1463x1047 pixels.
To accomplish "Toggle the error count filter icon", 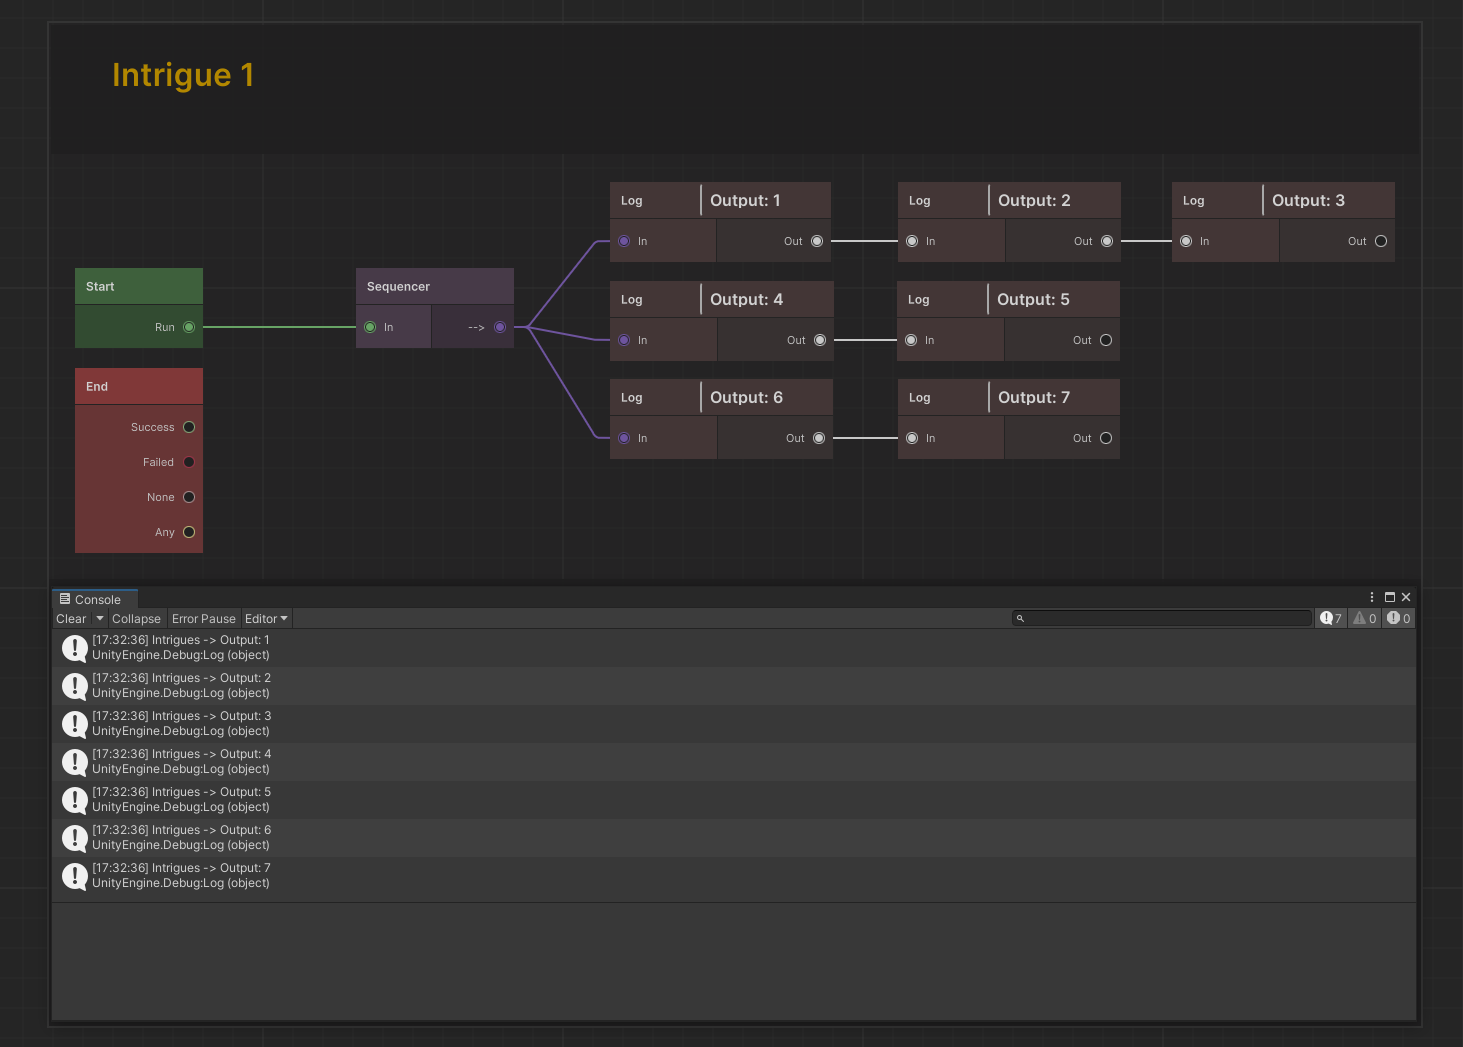I will [x=1398, y=618].
